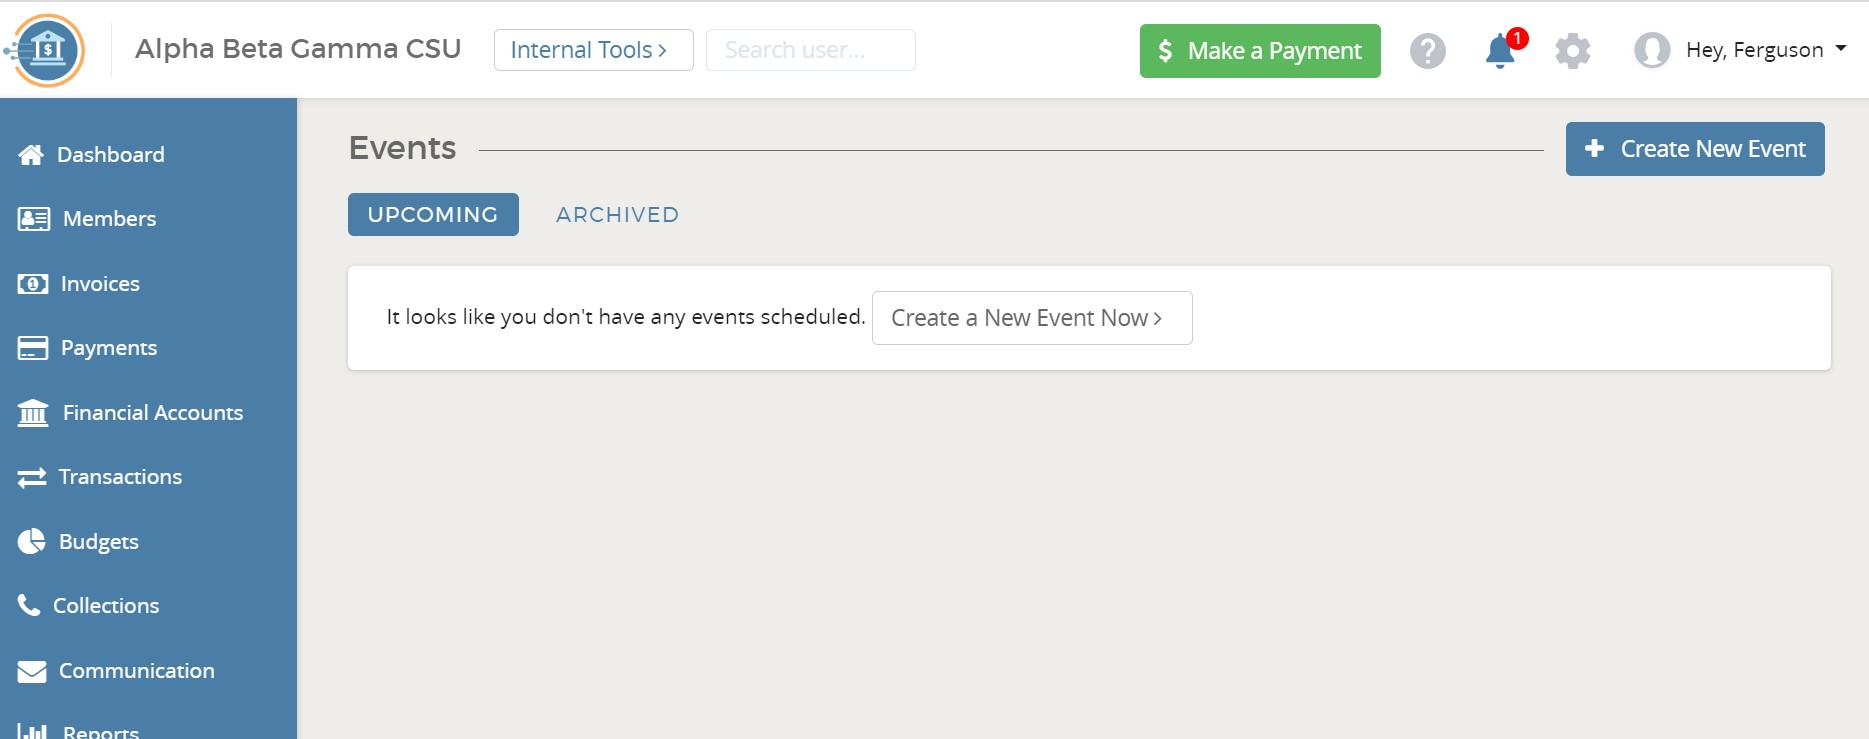Click the user avatar picture
This screenshot has height=739, width=1869.
tap(1652, 50)
